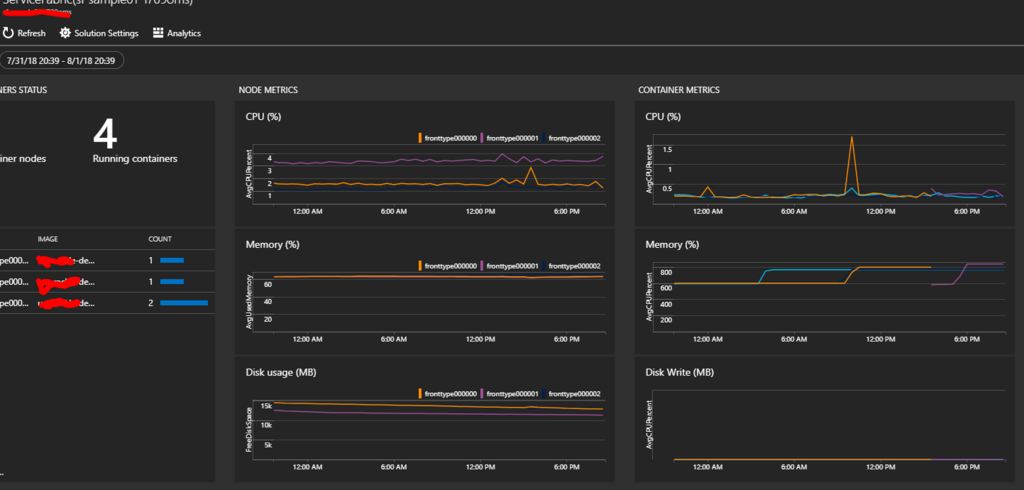Toggle fronttype000002 legend in Node Memory chart
This screenshot has height=490, width=1024.
(x=571, y=267)
